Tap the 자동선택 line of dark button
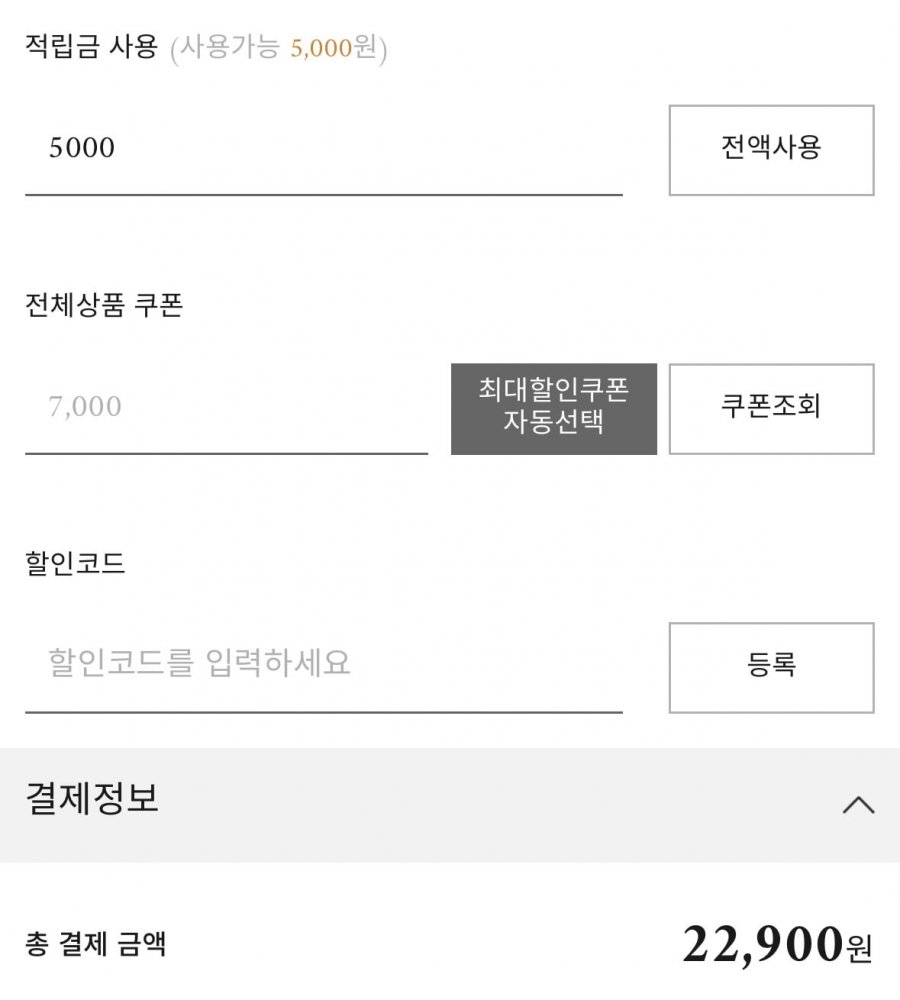This screenshot has width=900, height=1000. [553, 422]
